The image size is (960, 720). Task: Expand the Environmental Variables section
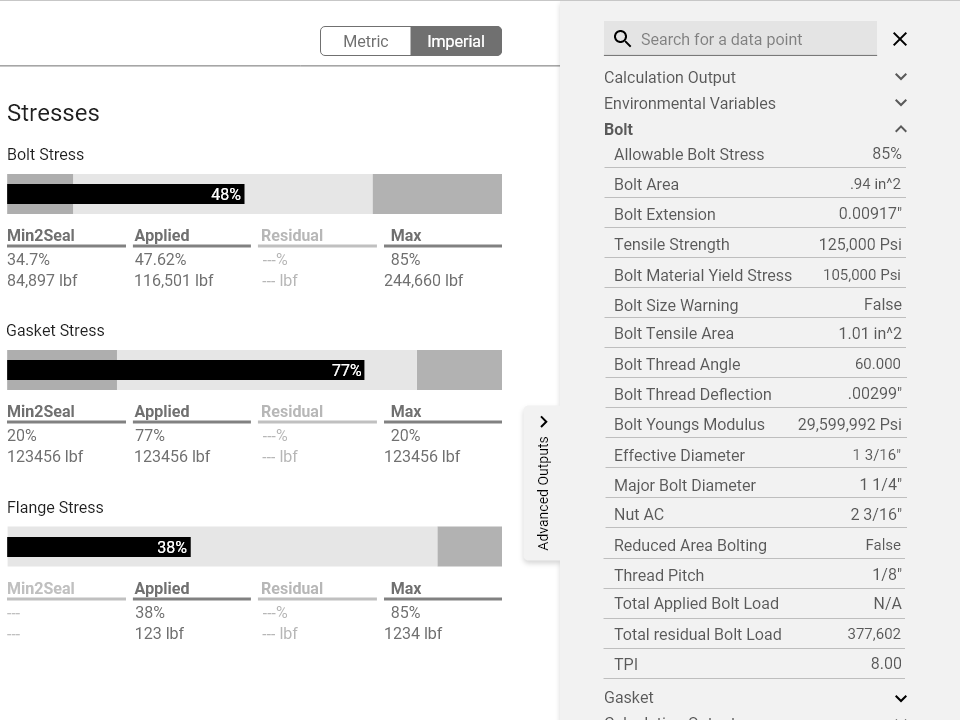[x=900, y=103]
